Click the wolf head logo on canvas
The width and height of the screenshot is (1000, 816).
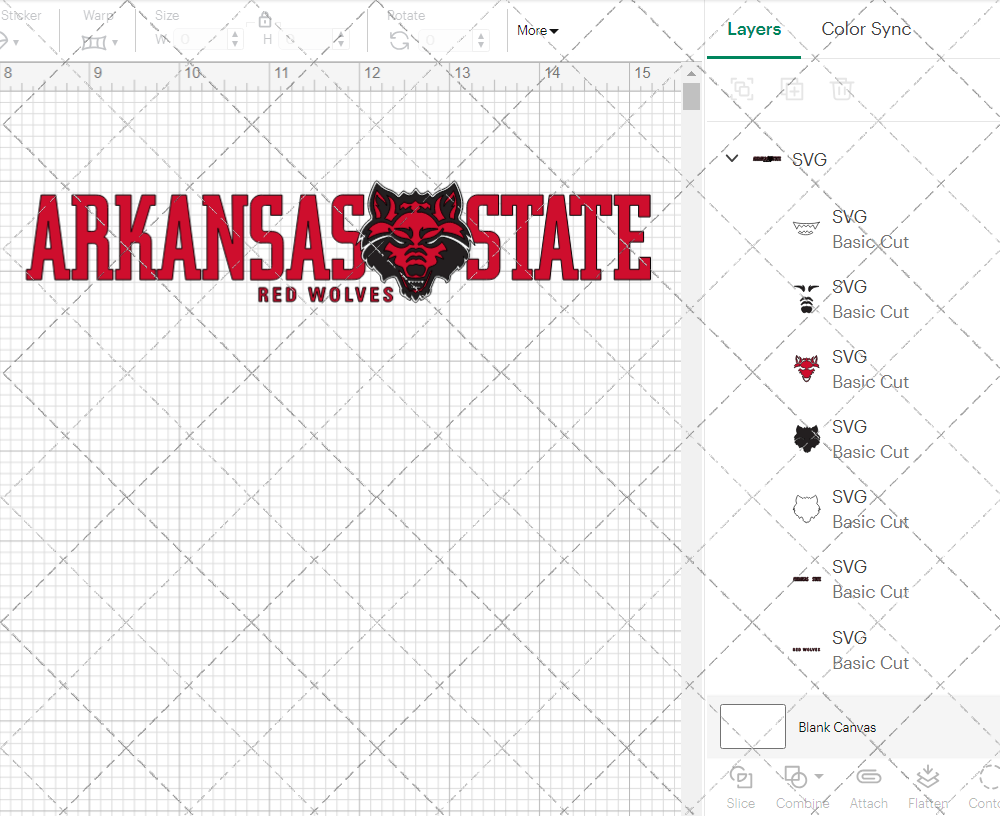click(416, 240)
